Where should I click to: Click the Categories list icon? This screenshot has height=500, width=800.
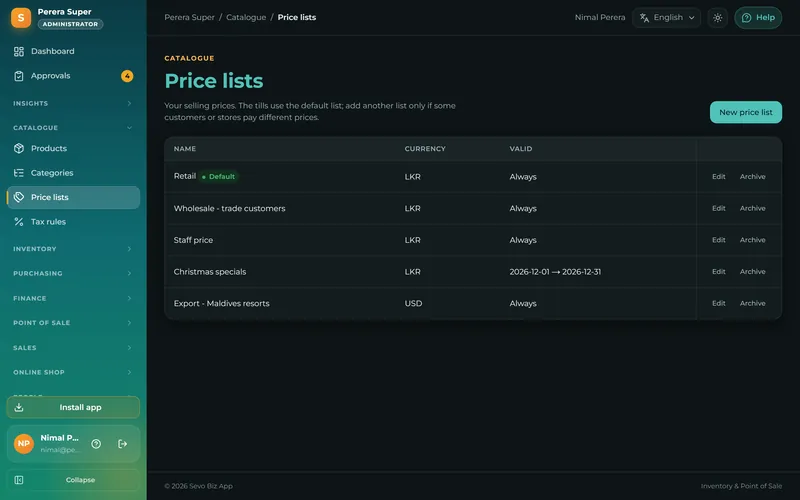point(19,173)
